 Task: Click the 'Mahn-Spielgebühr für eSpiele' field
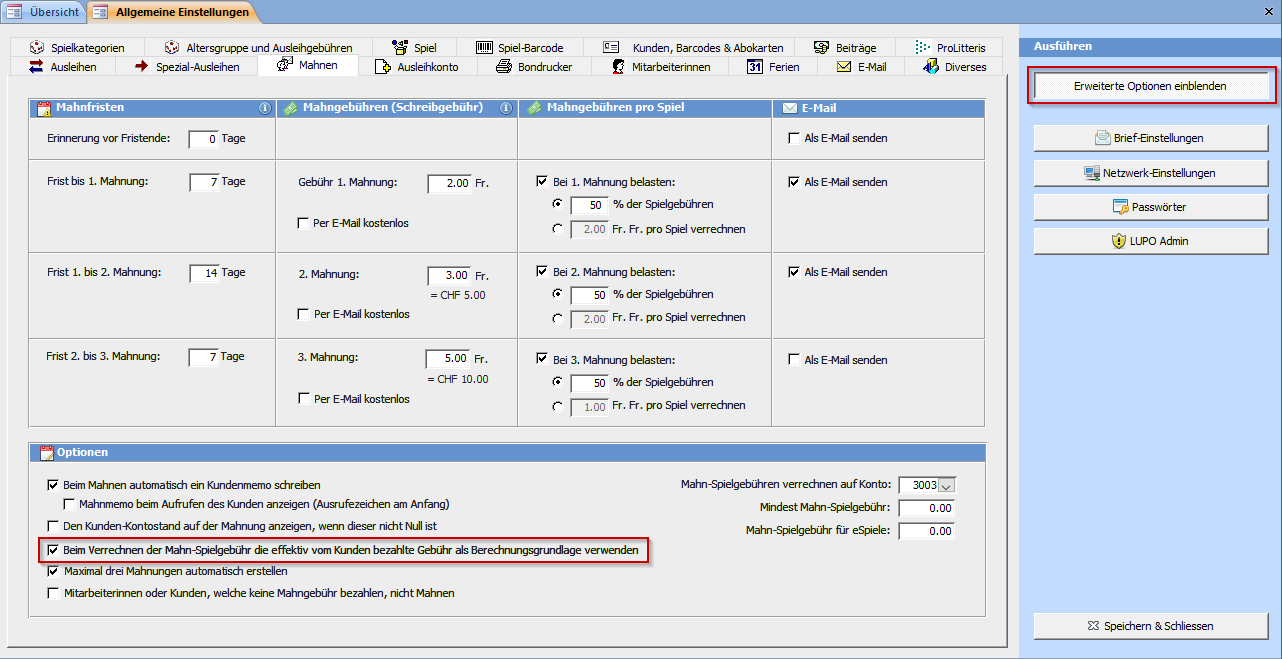(x=927, y=531)
